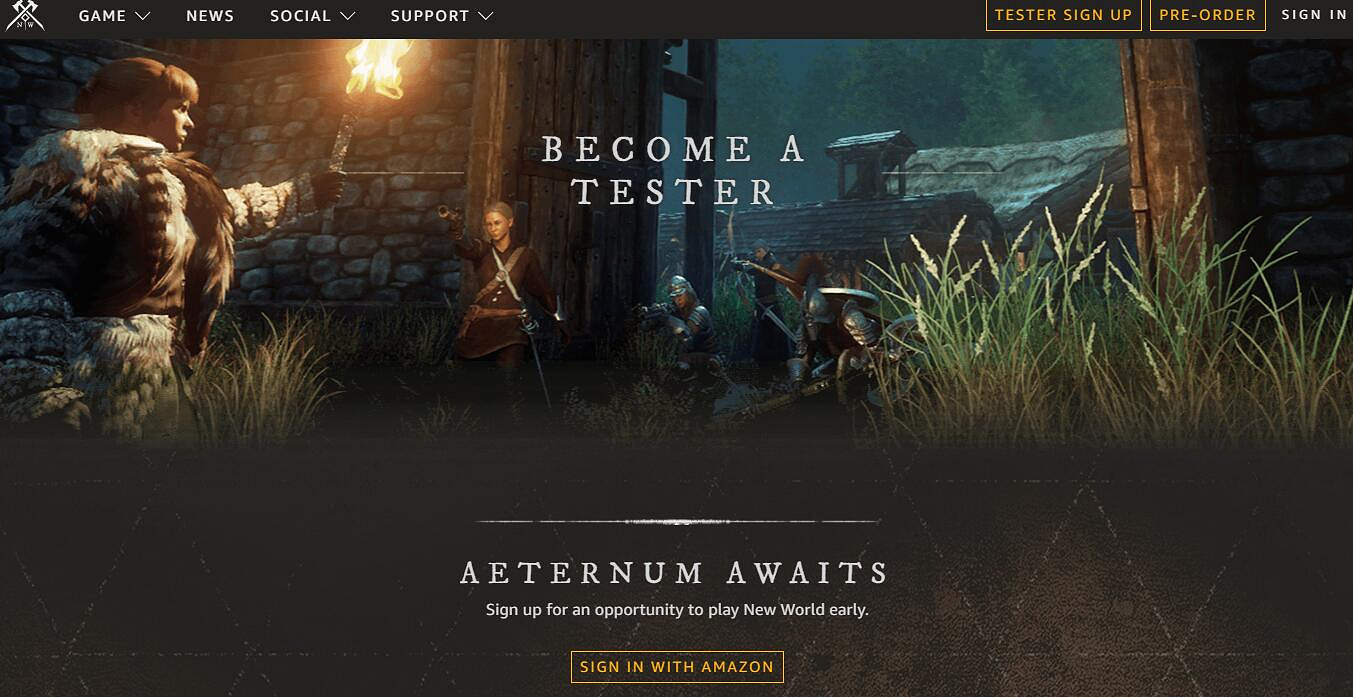Click the burning torch flame in the banner
Viewport: 1353px width, 697px height.
pos(379,67)
